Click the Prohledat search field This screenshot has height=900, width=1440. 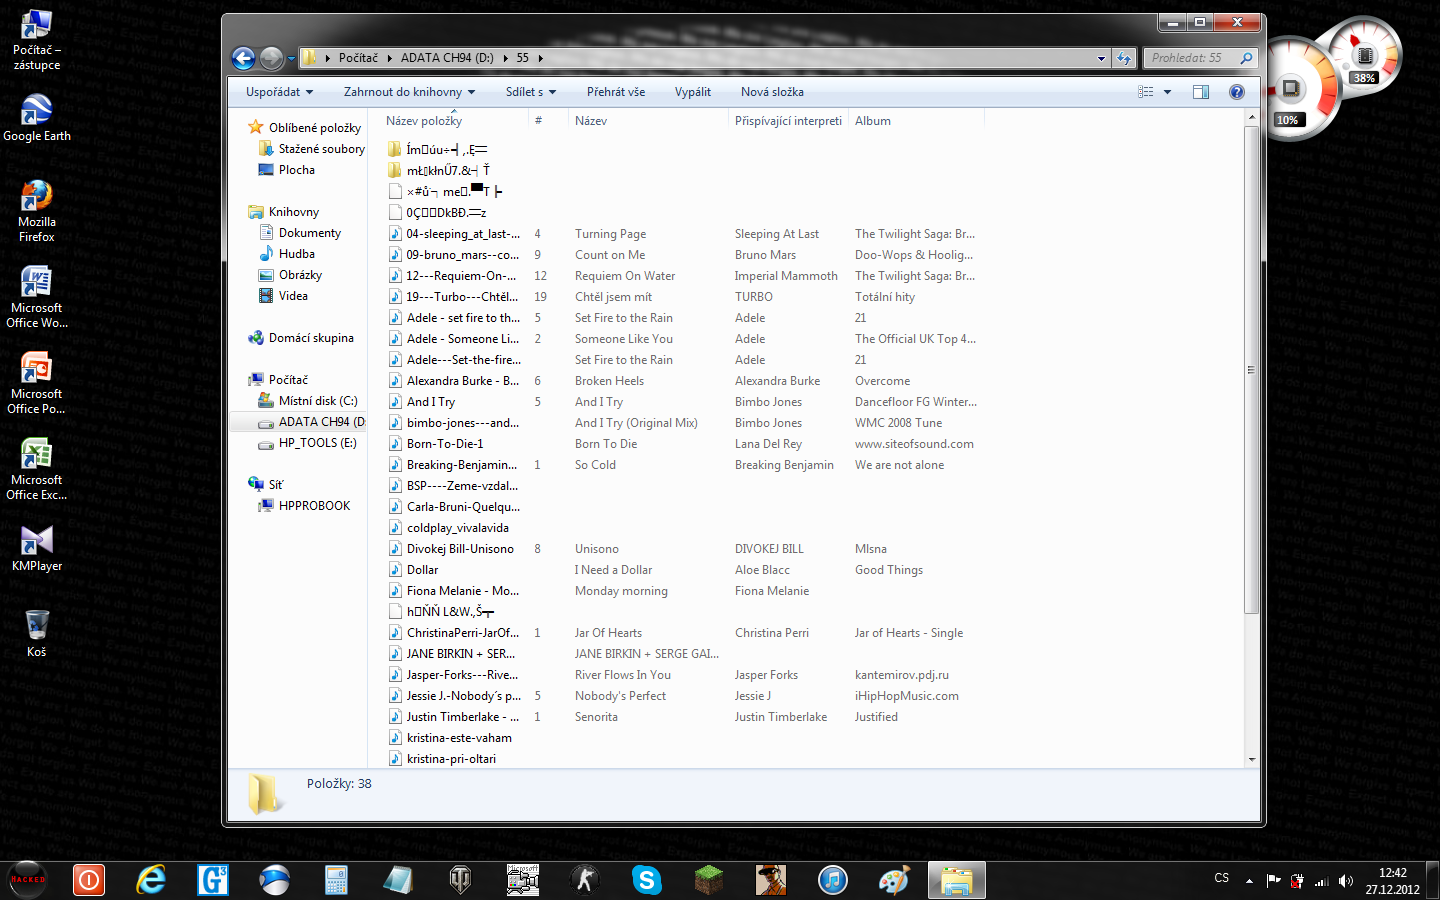point(1190,58)
